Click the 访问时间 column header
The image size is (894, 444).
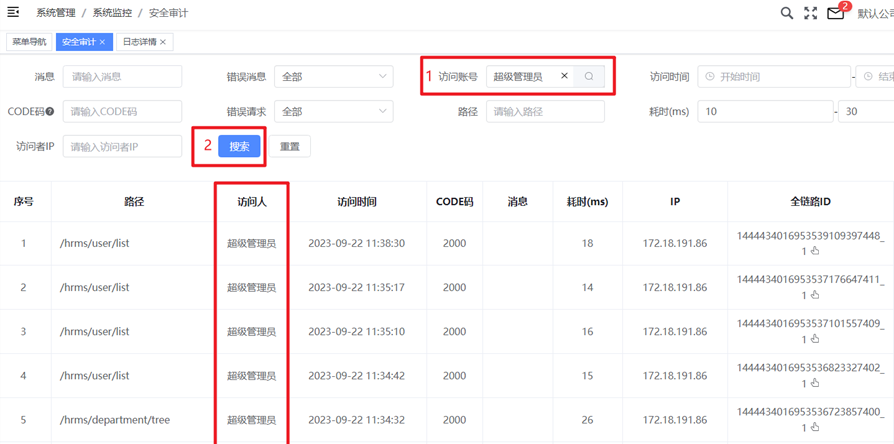point(357,201)
